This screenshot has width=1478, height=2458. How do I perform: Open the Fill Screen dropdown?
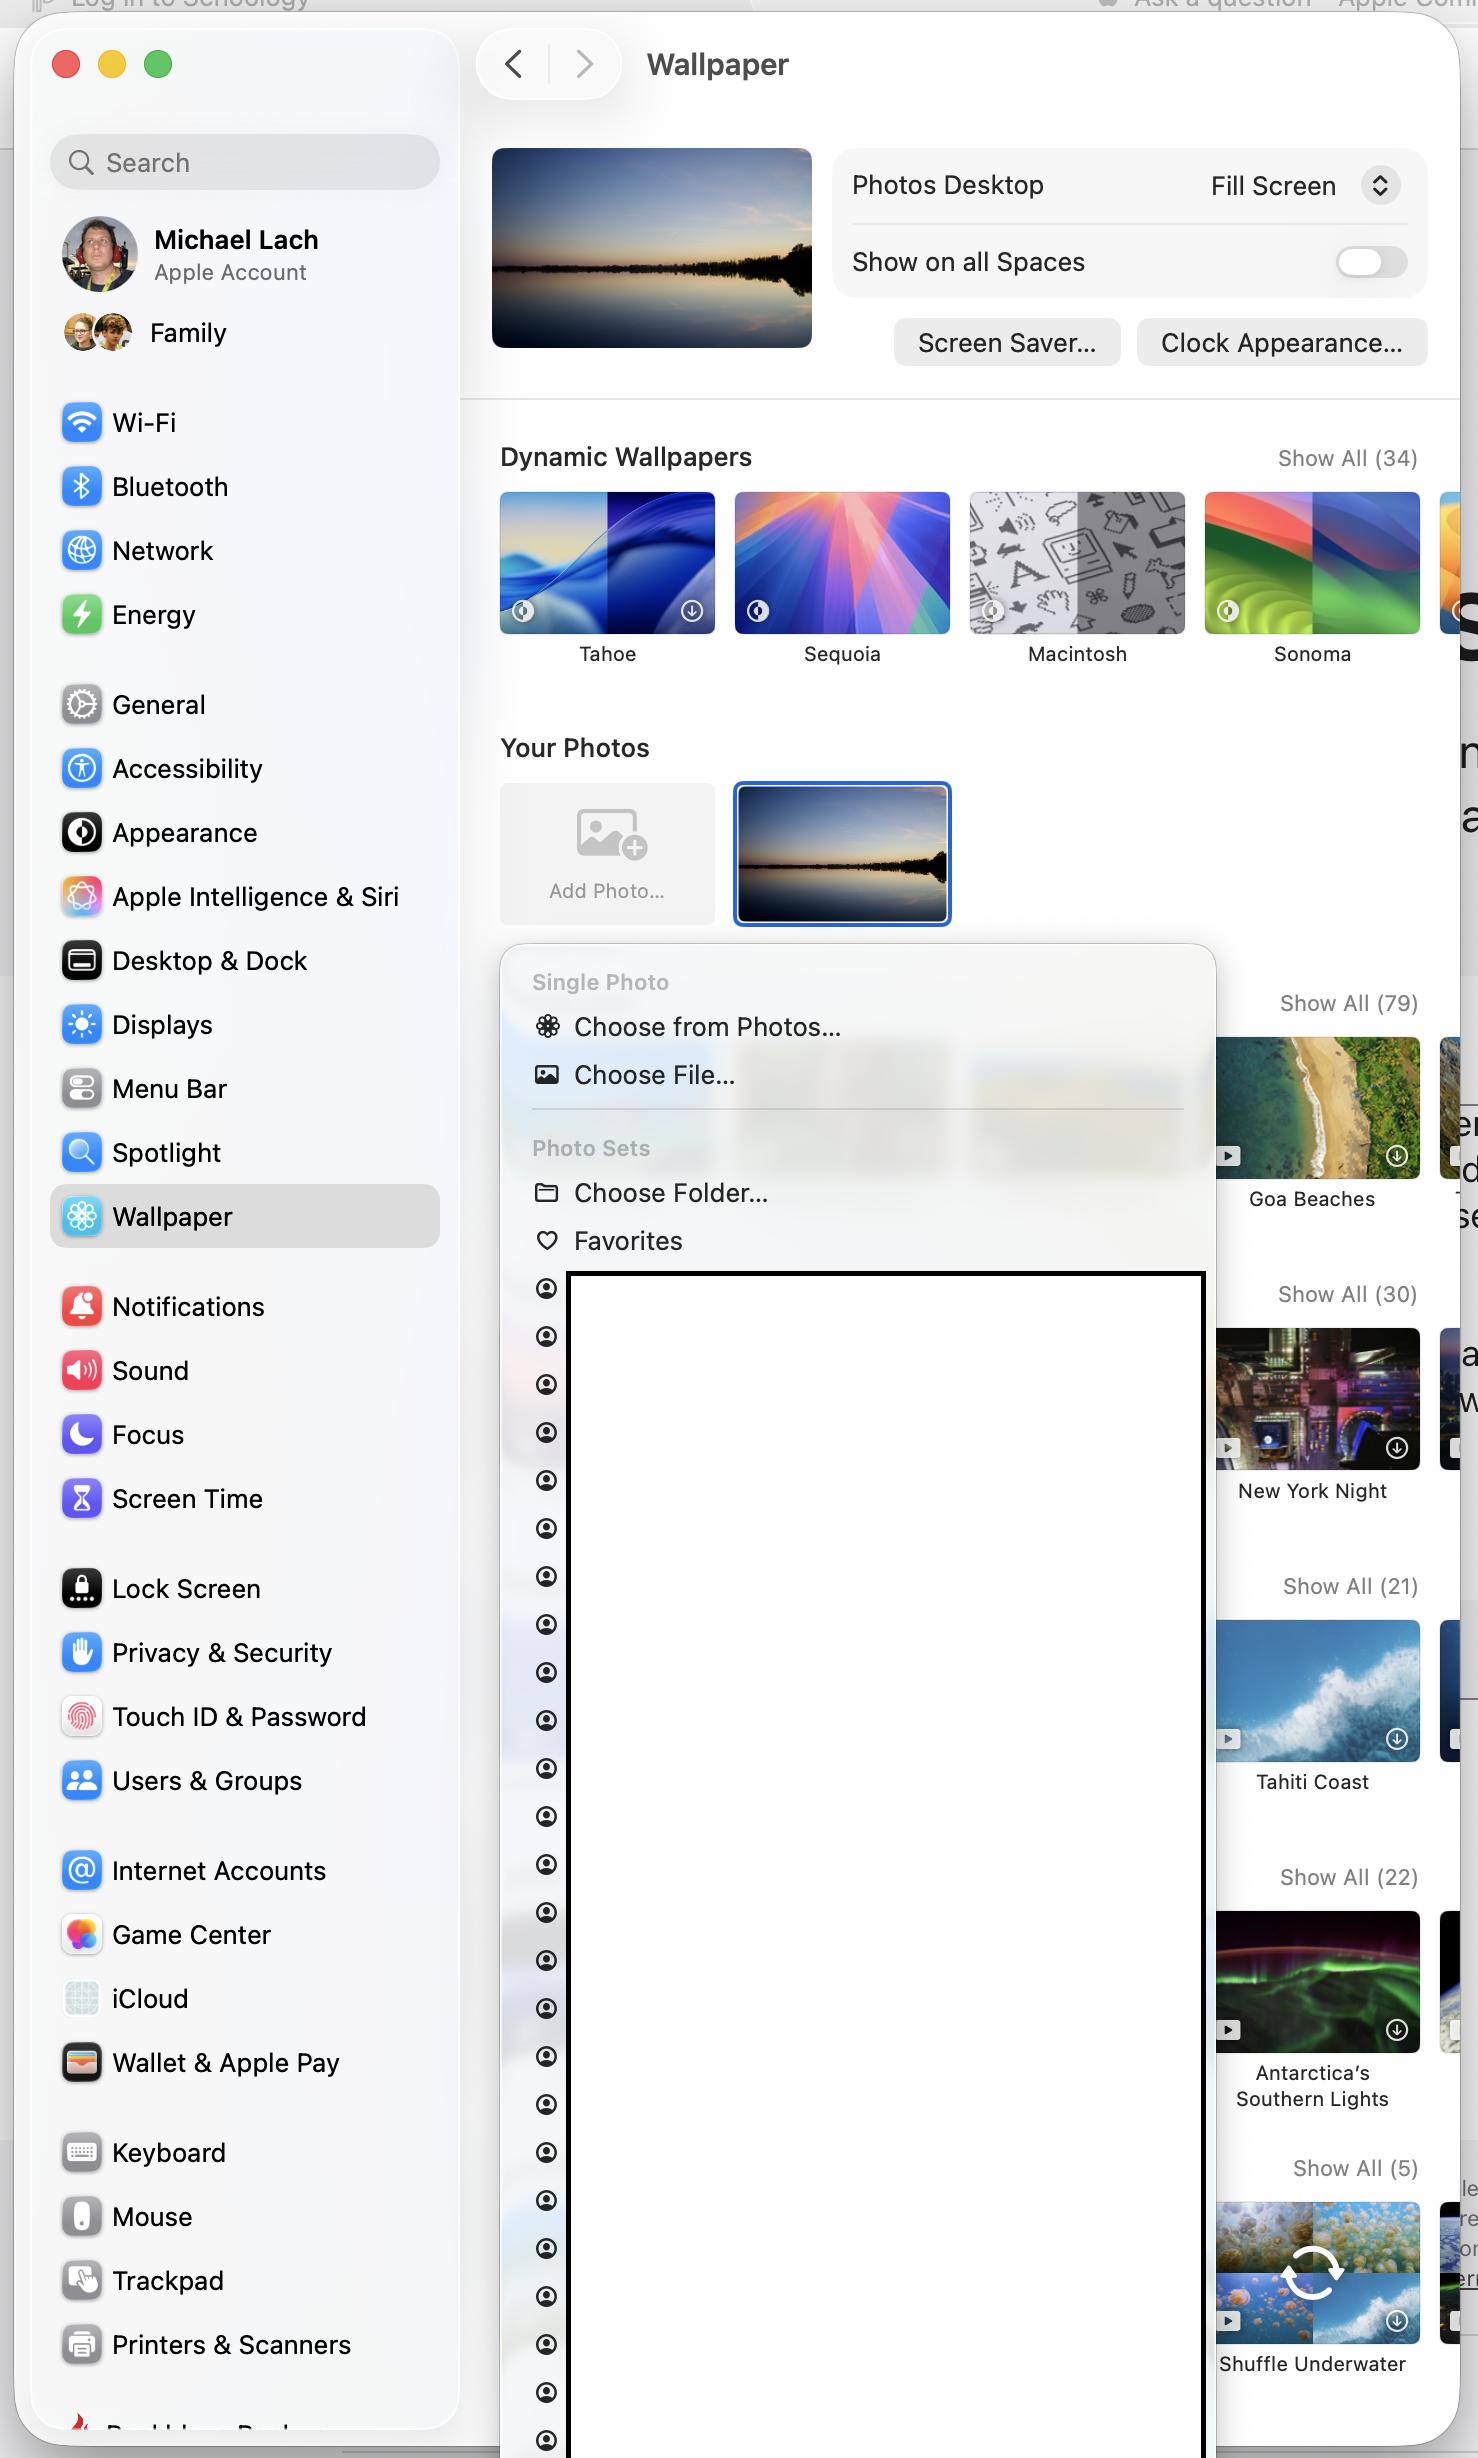(x=1305, y=186)
